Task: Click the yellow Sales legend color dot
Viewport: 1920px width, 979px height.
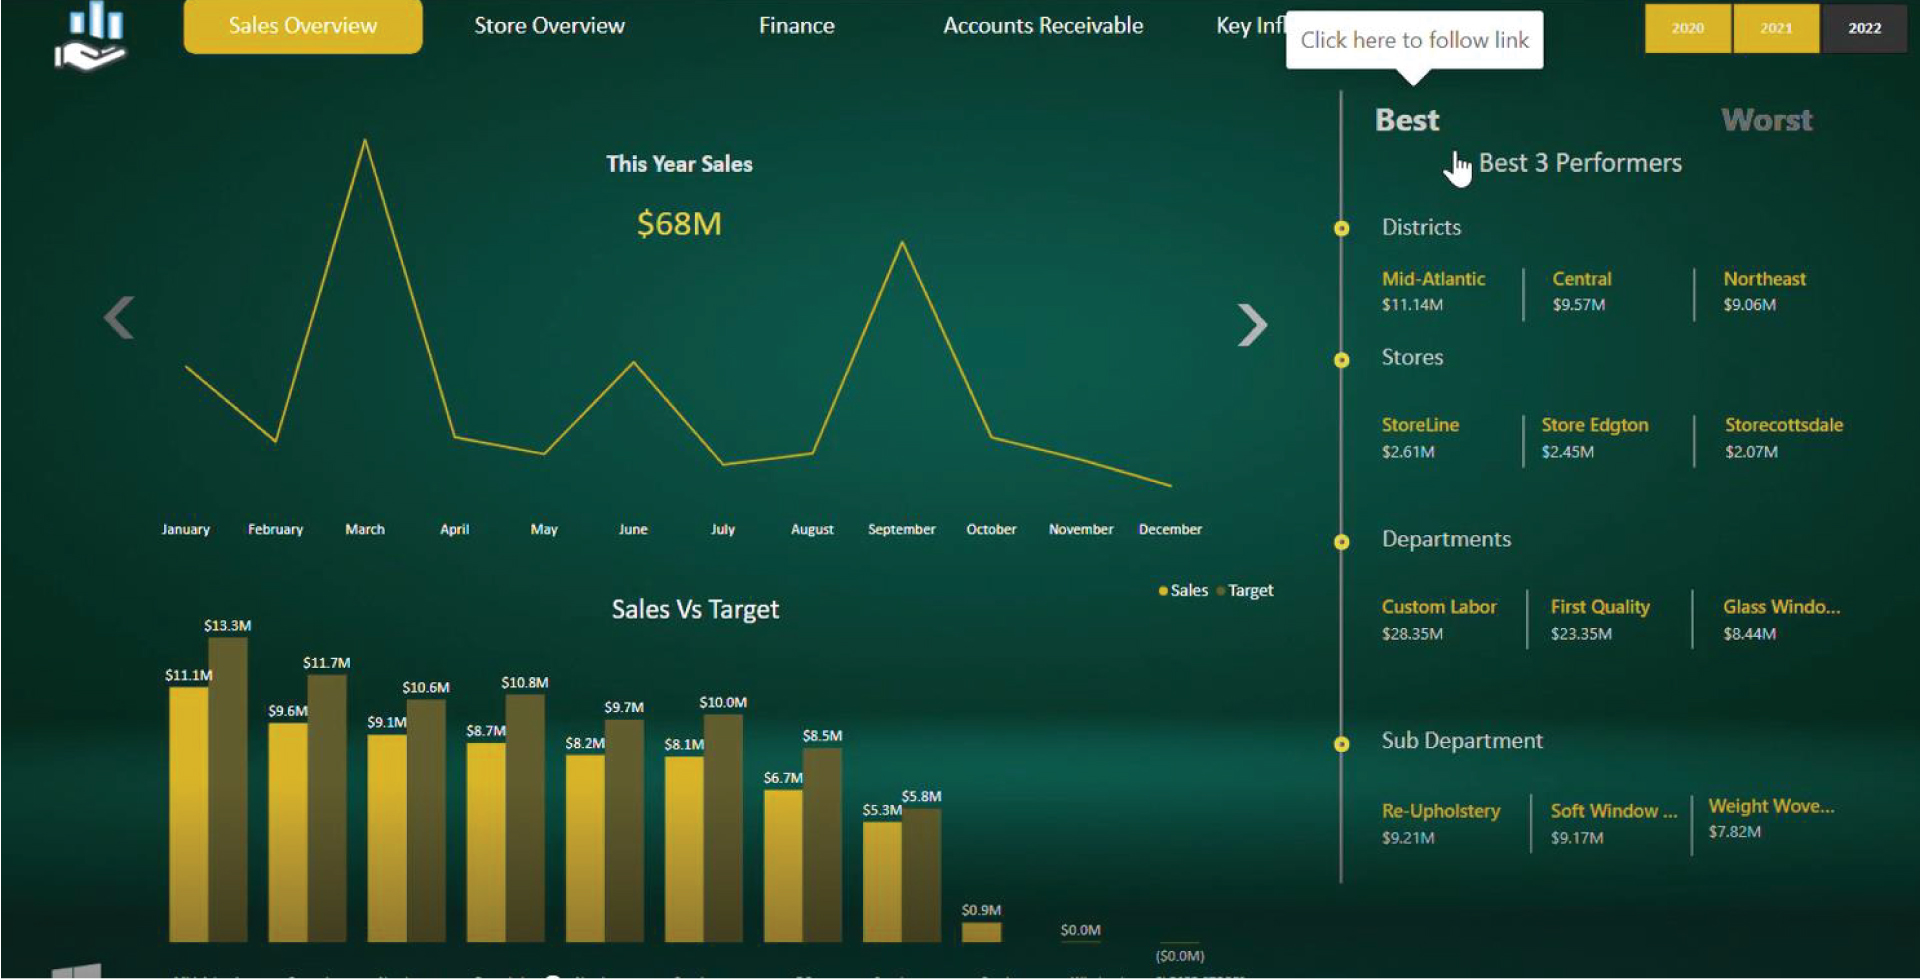Action: tap(1163, 590)
